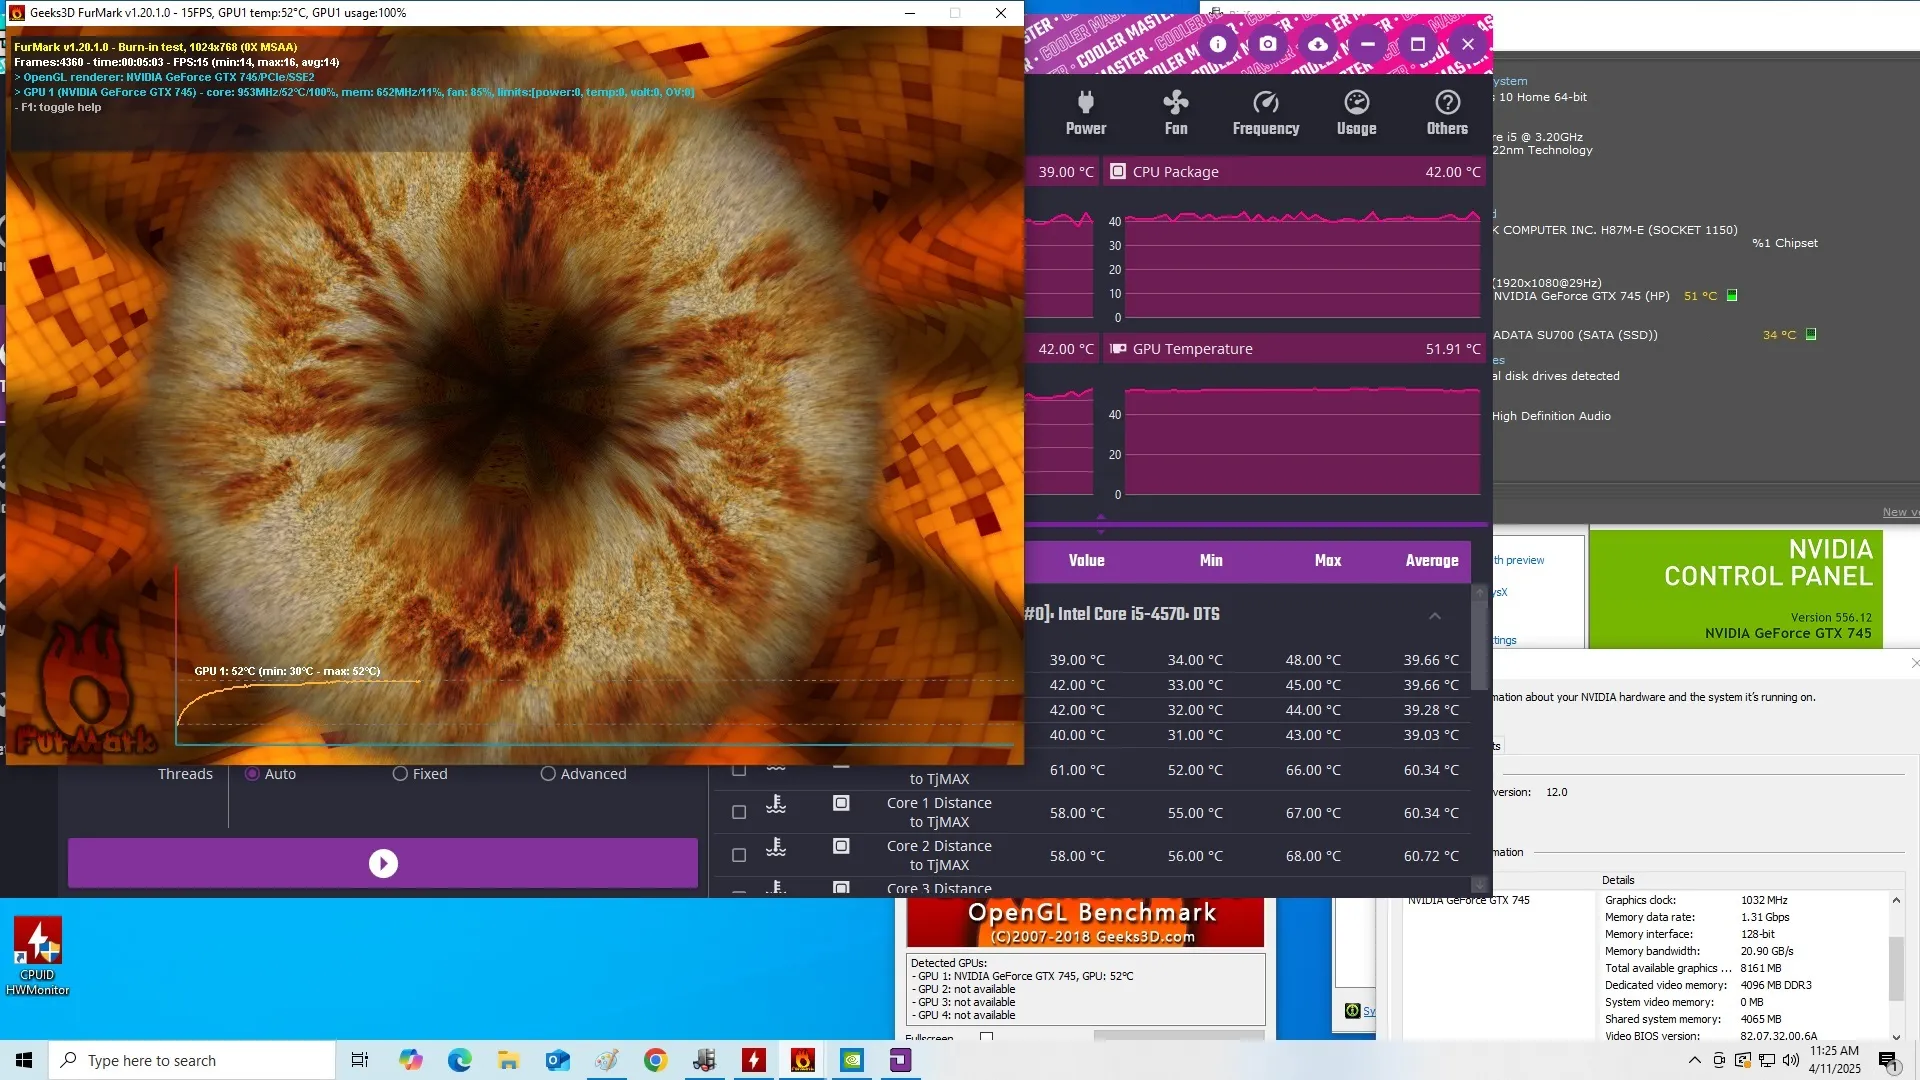Open Google Chrome from taskbar
Image resolution: width=1920 pixels, height=1080 pixels.
656,1060
